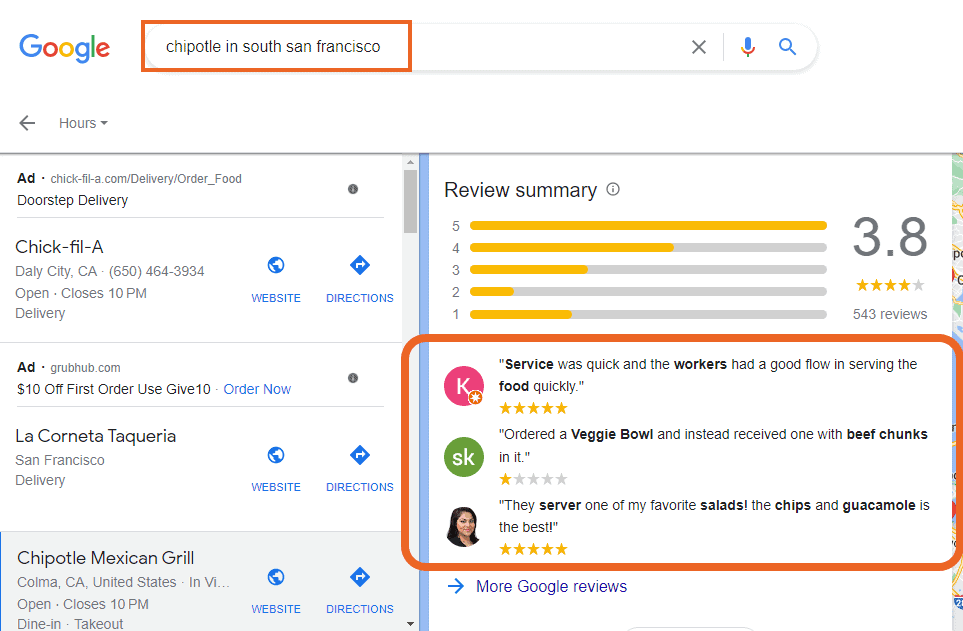Screen dimensions: 963x631
Task: Open the review about quick service
Action: pos(708,375)
